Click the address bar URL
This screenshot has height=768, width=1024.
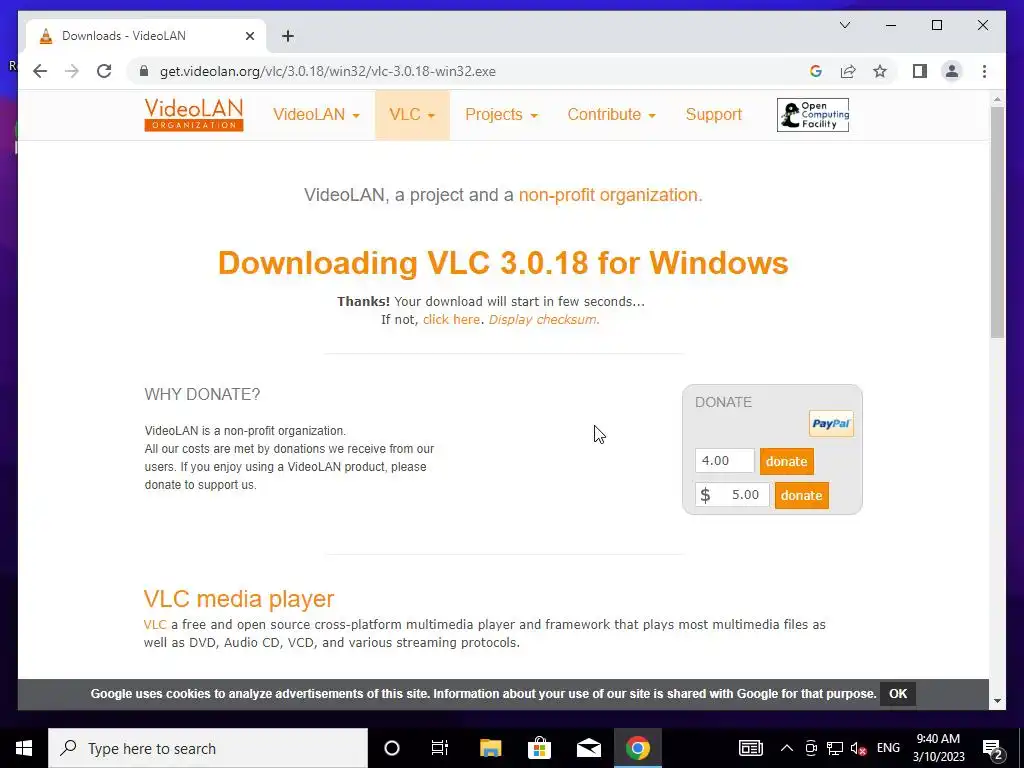click(327, 71)
